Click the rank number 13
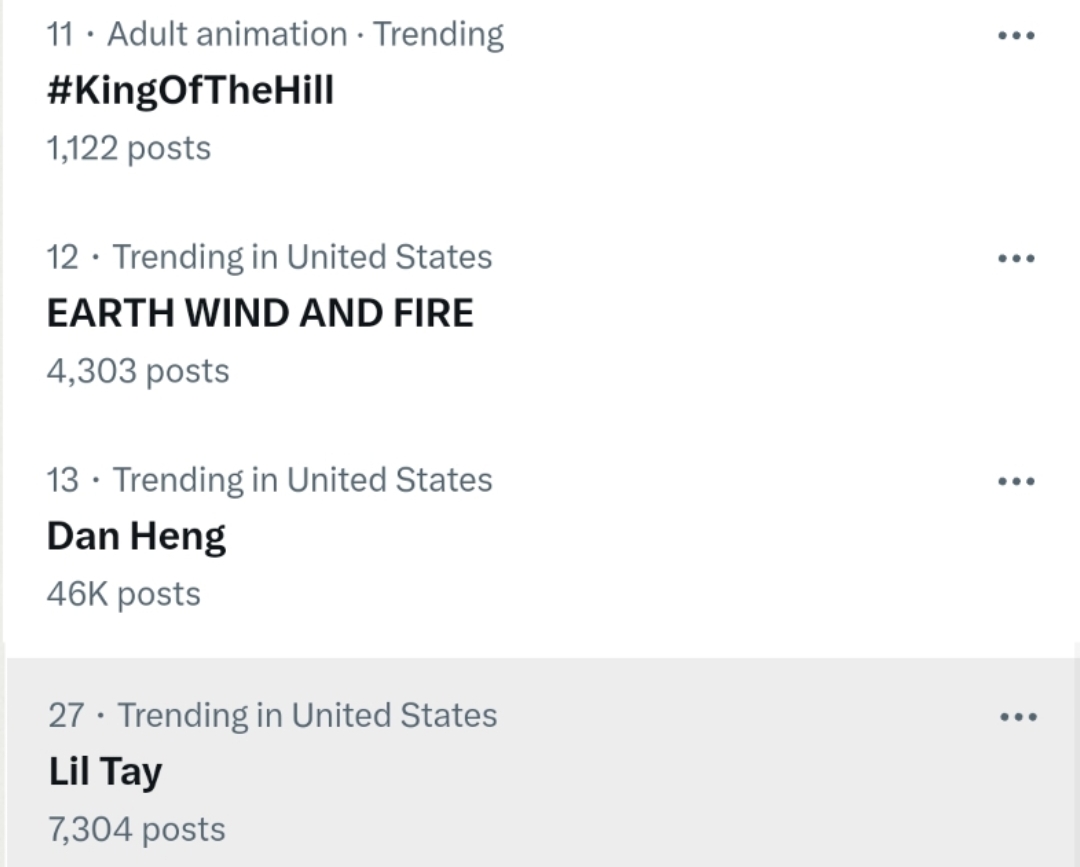The image size is (1080, 867). [62, 480]
